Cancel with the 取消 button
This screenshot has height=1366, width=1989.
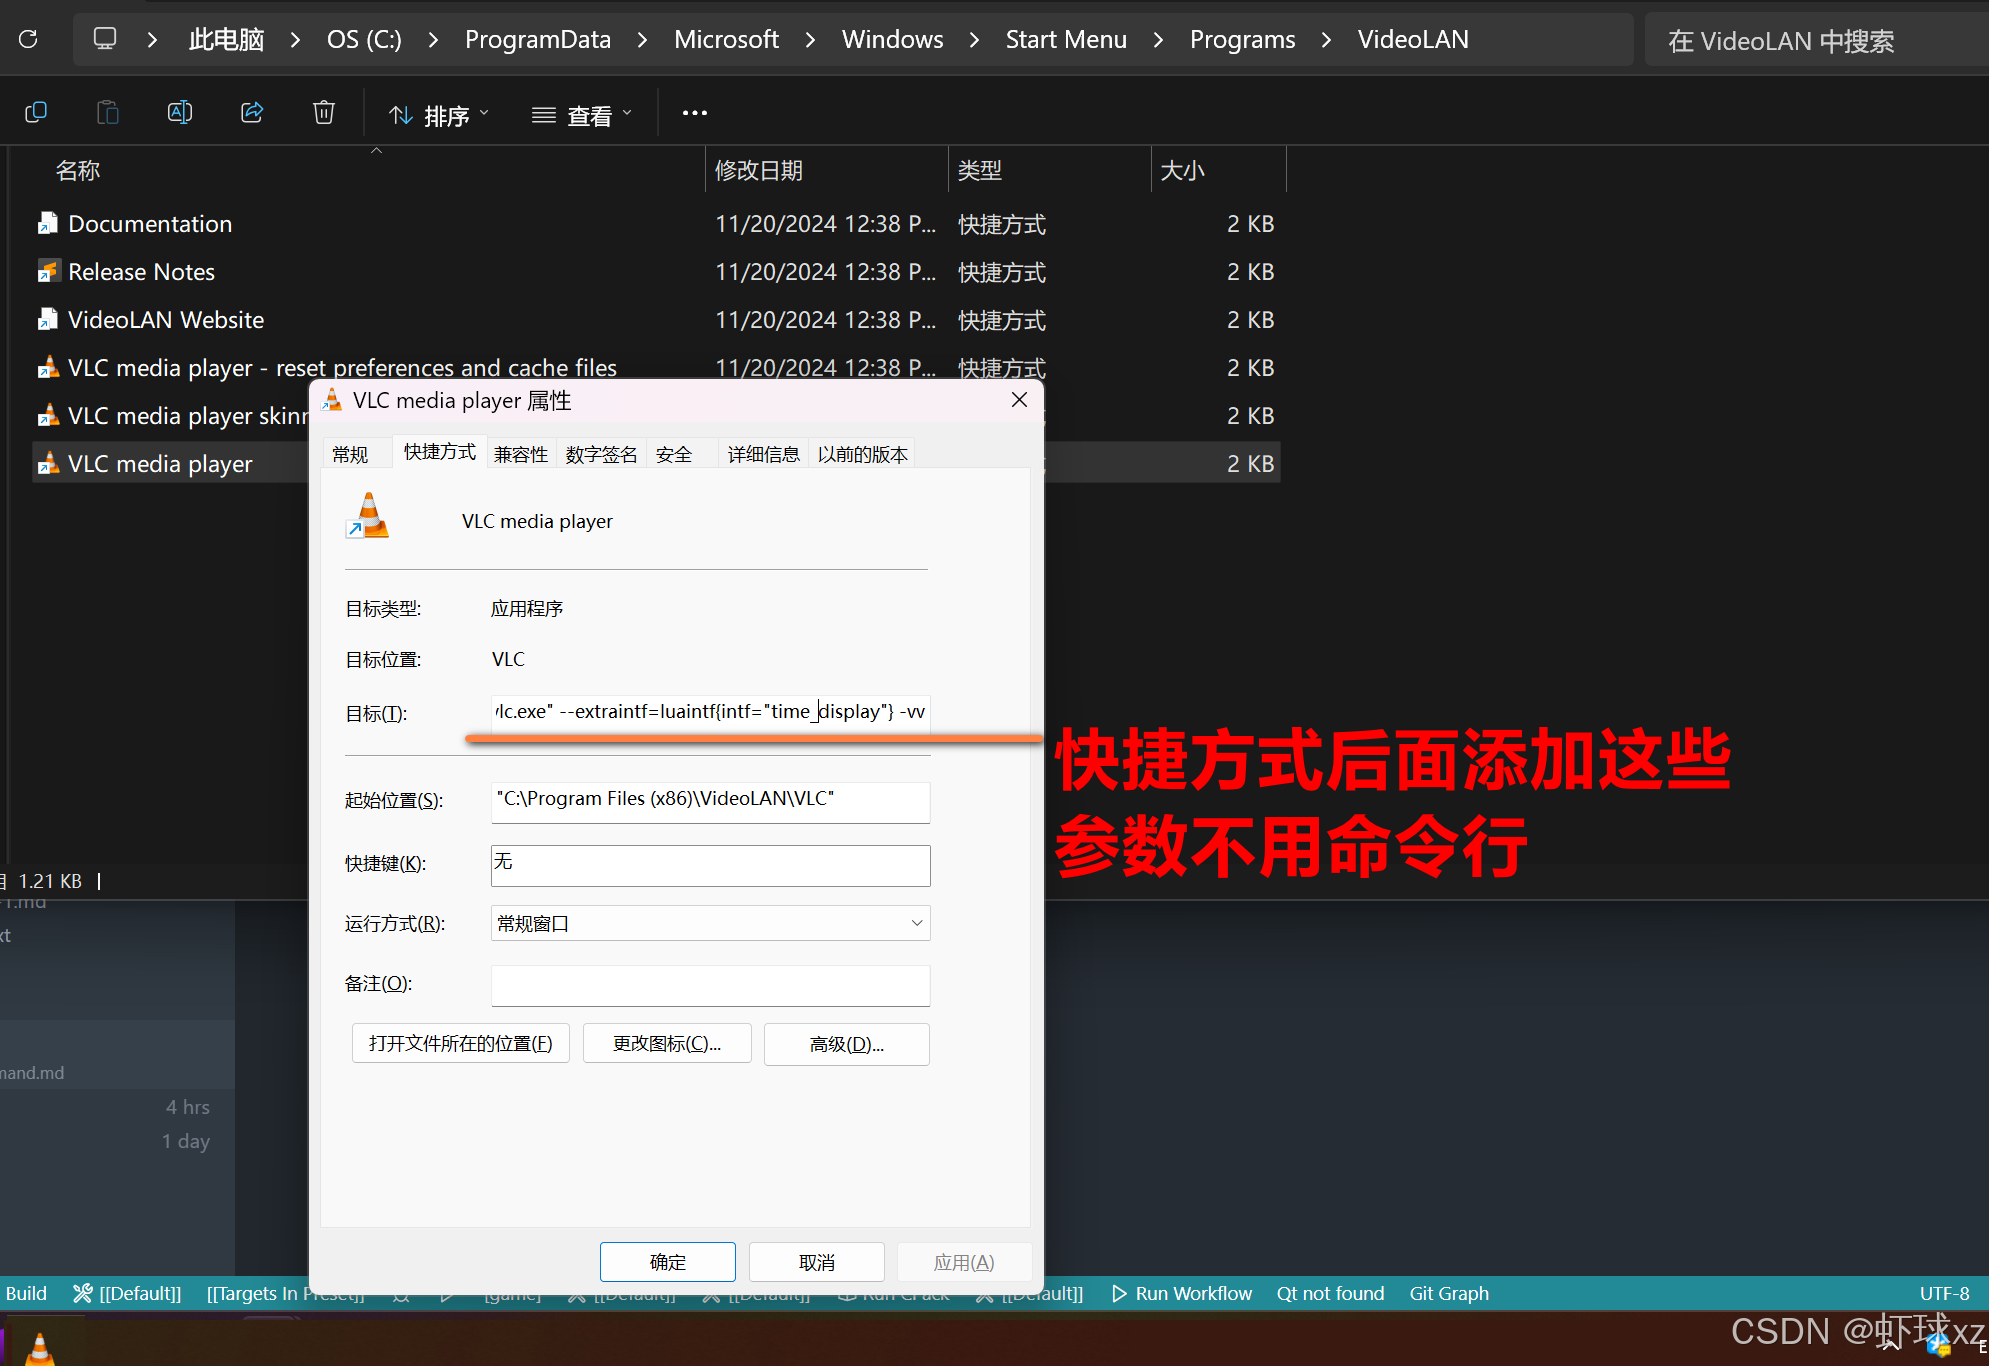click(x=817, y=1262)
